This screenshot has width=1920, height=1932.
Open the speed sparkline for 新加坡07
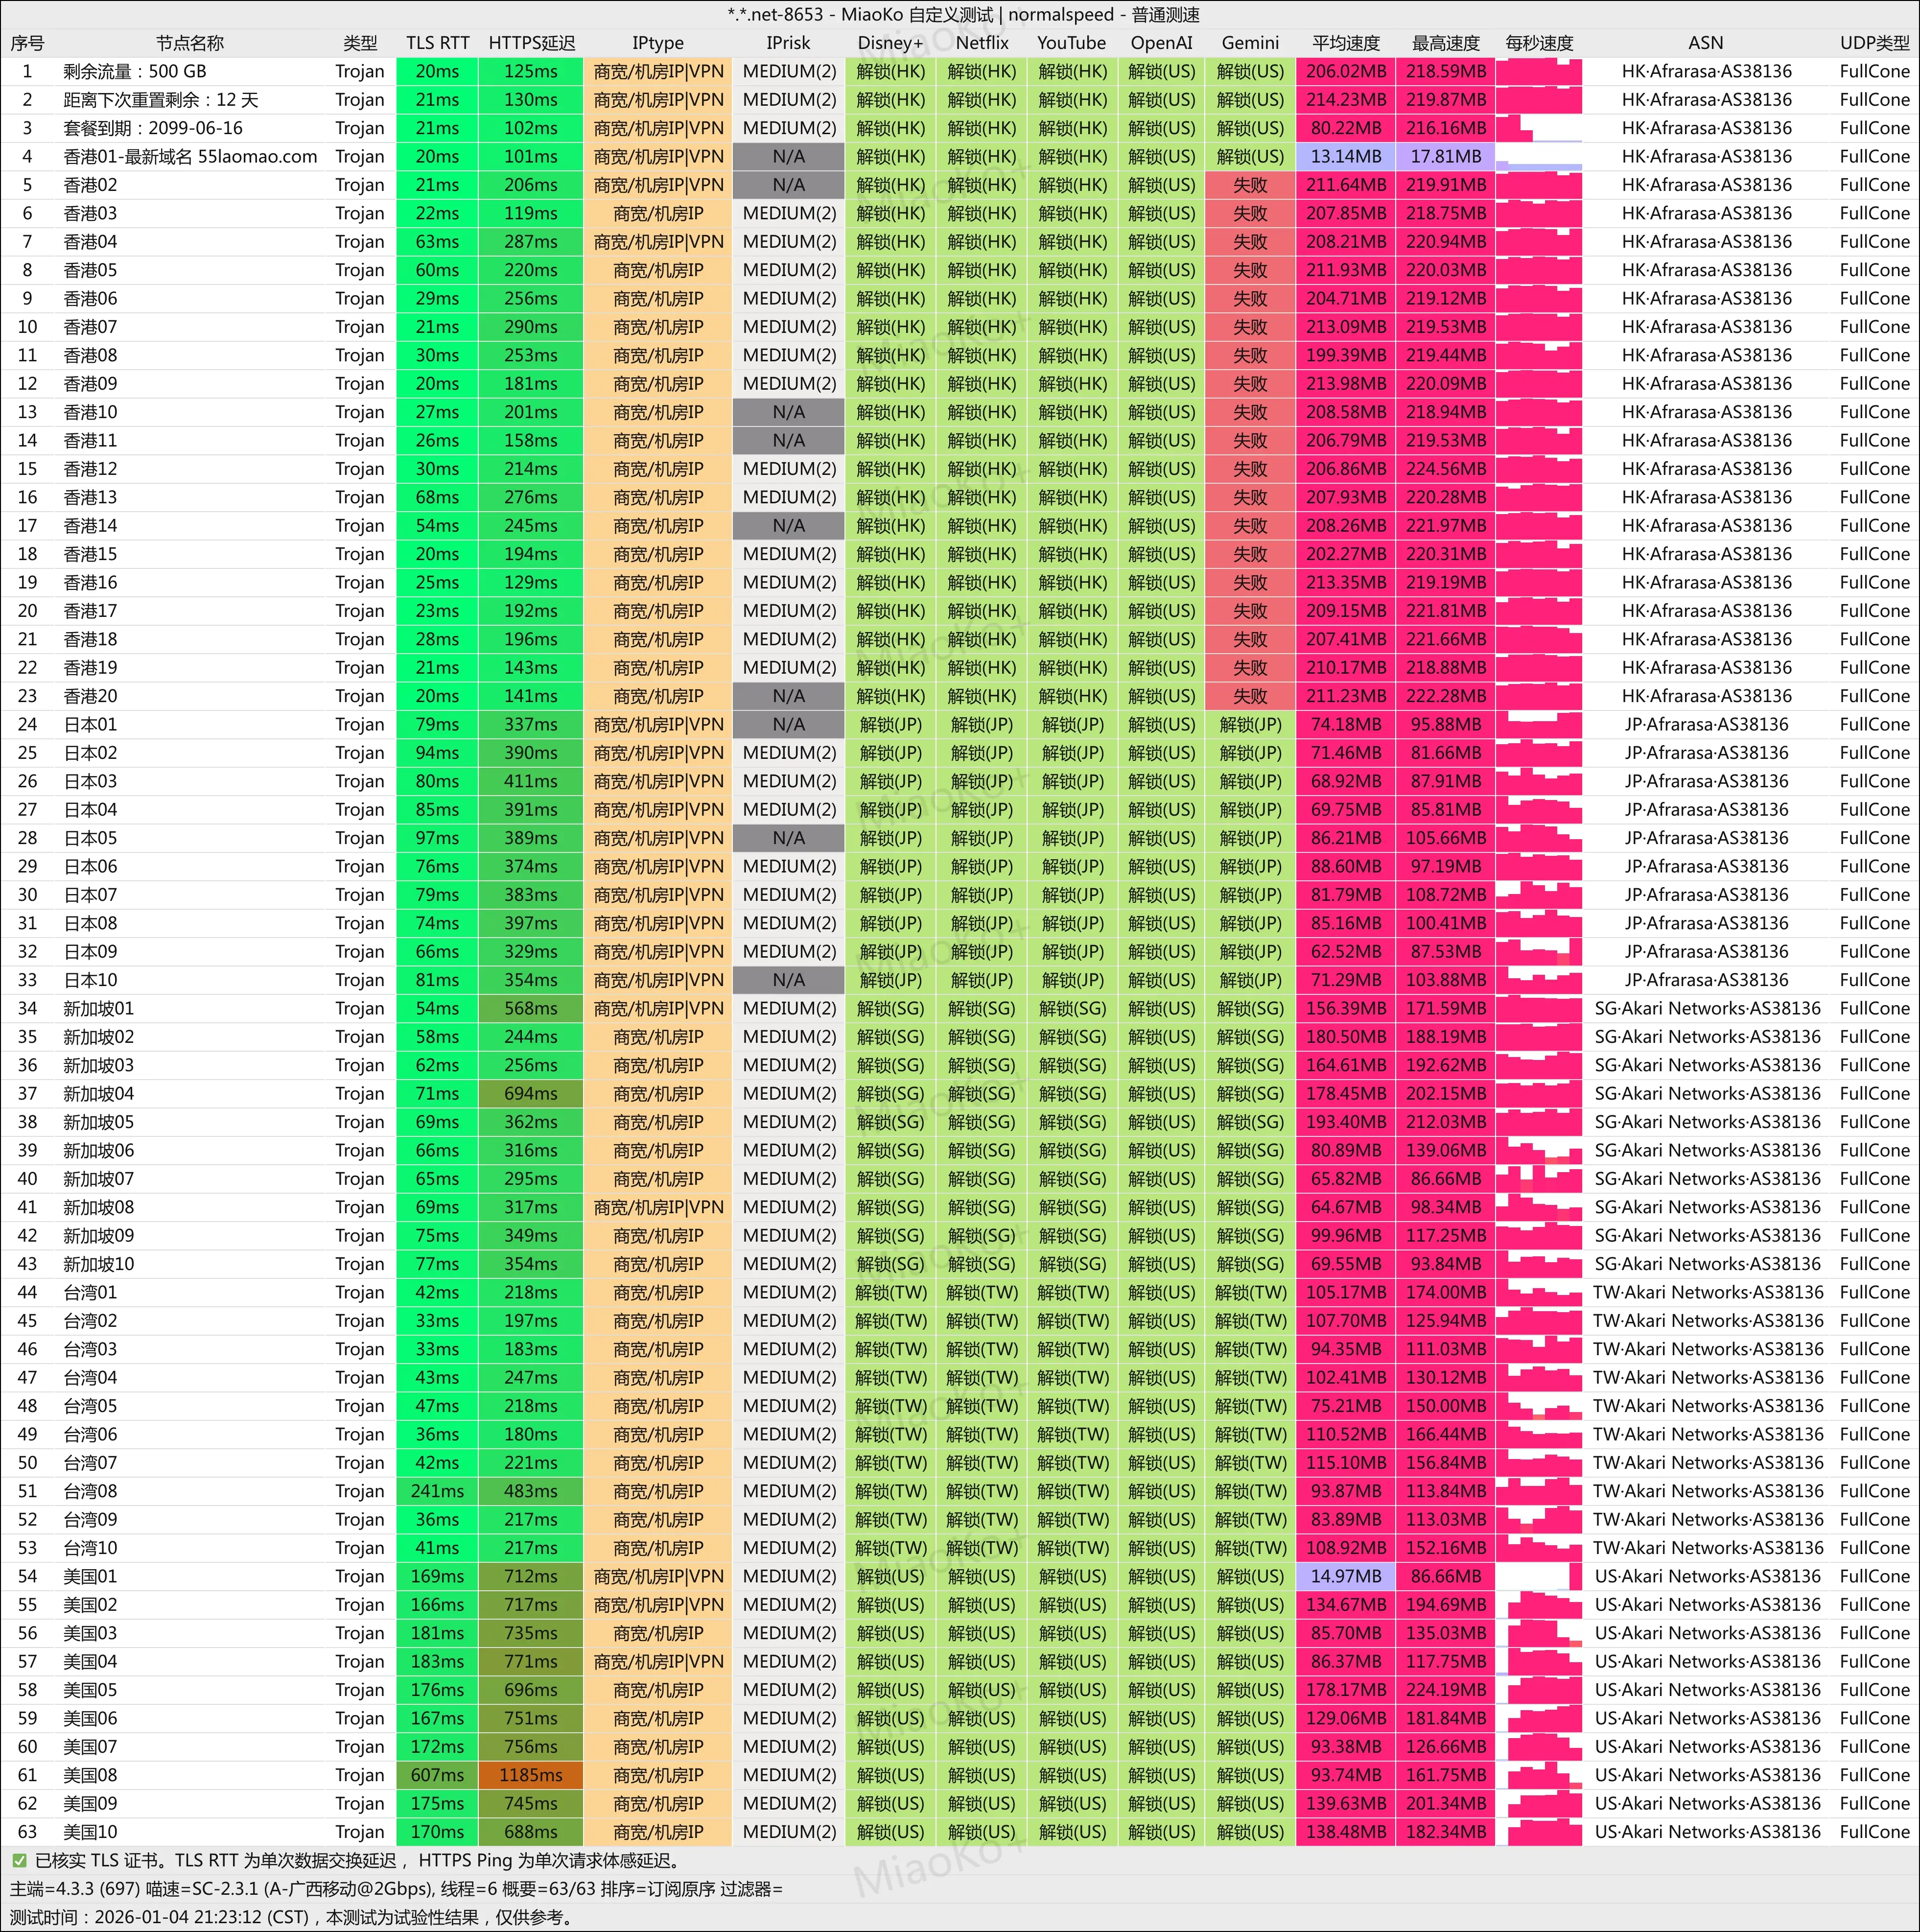tap(1539, 1179)
